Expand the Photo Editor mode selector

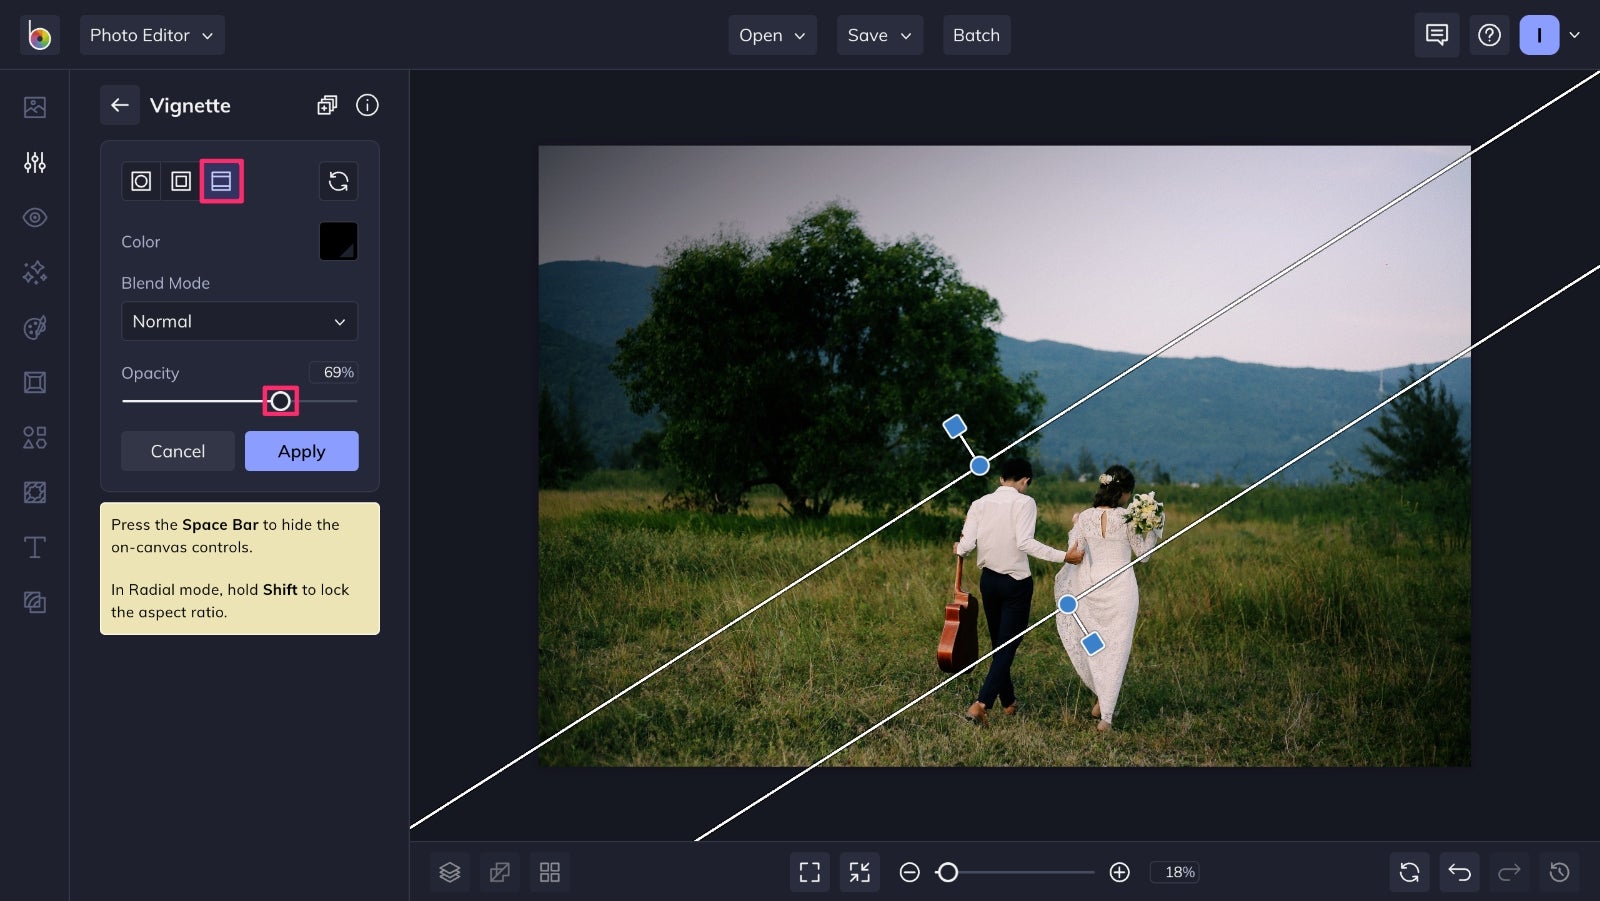point(152,35)
